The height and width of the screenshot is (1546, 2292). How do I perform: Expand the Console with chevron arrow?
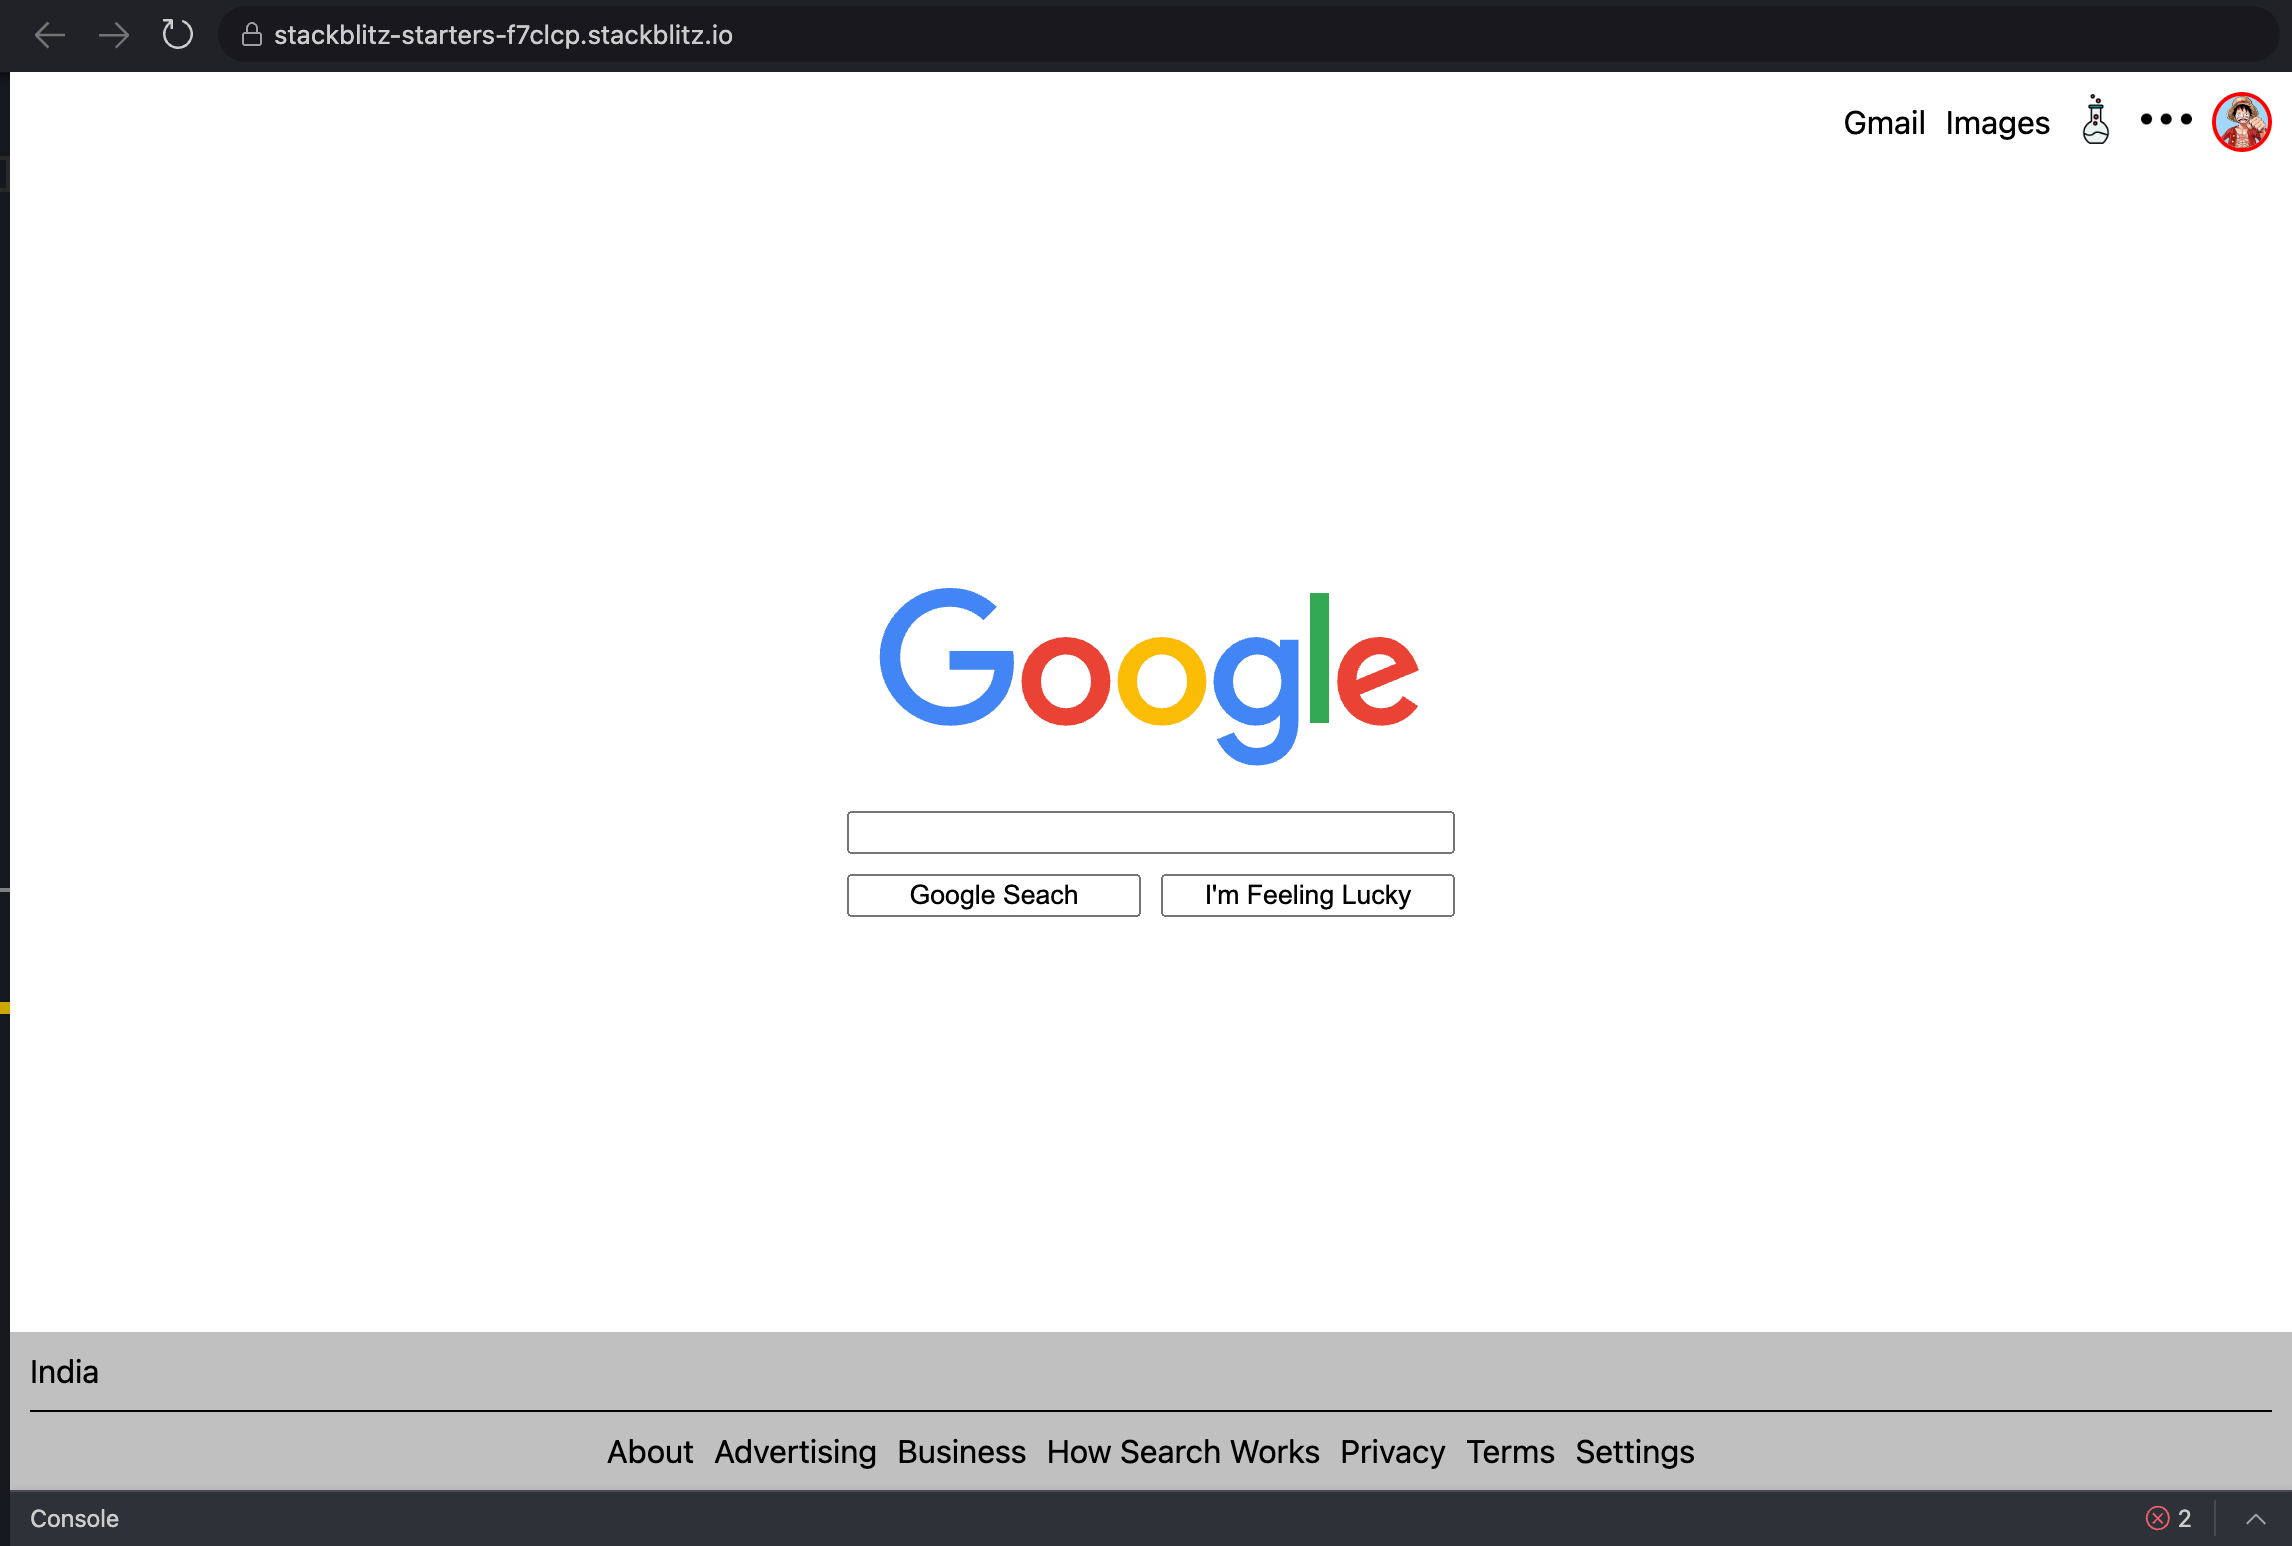(x=2256, y=1518)
